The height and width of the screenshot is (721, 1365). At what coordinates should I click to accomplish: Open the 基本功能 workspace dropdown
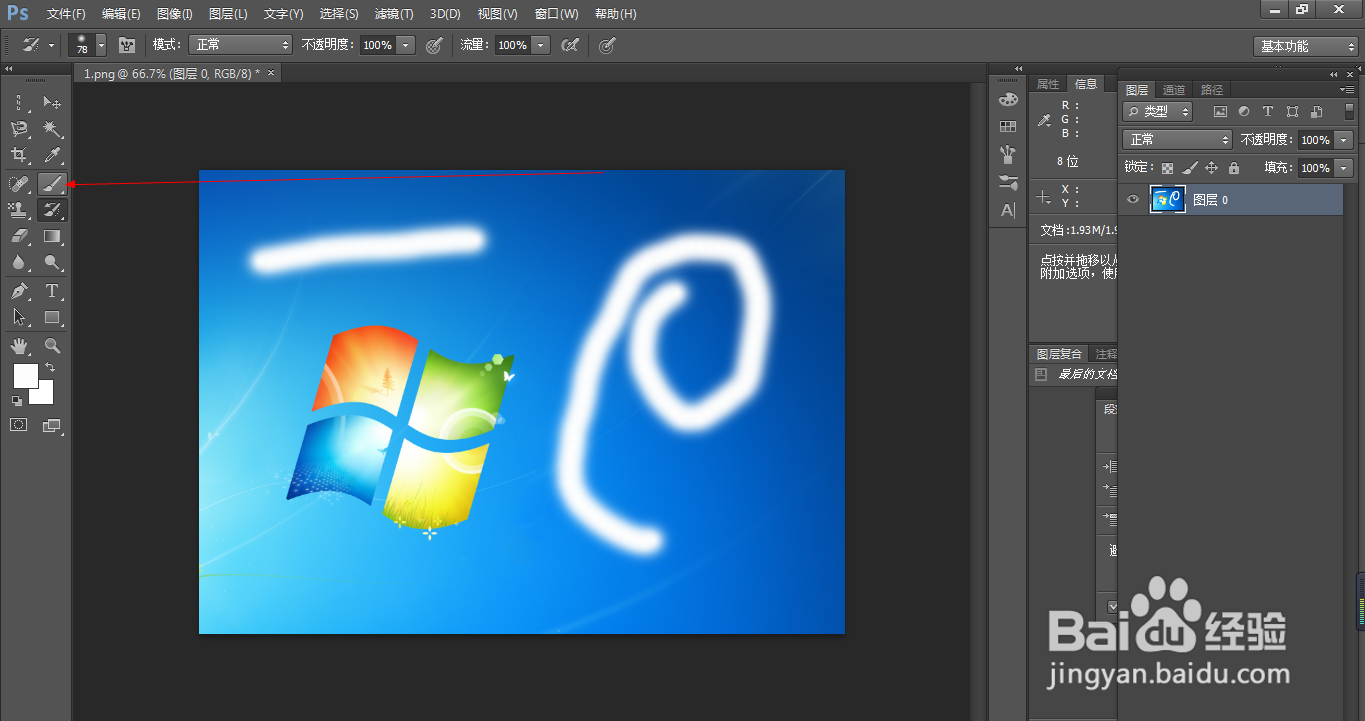tap(1305, 46)
